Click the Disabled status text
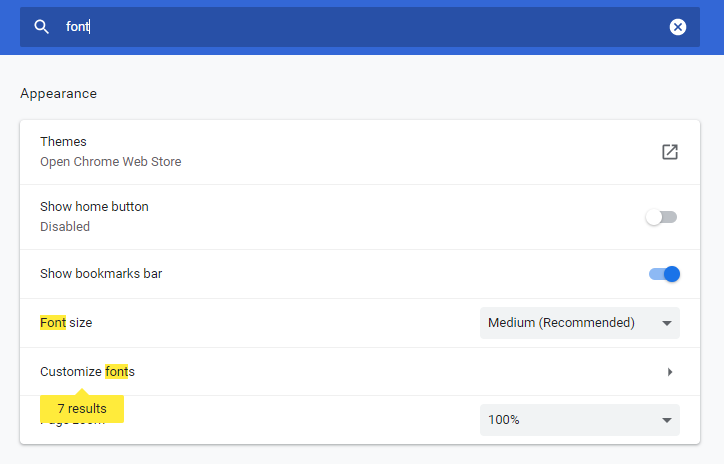 (x=65, y=227)
